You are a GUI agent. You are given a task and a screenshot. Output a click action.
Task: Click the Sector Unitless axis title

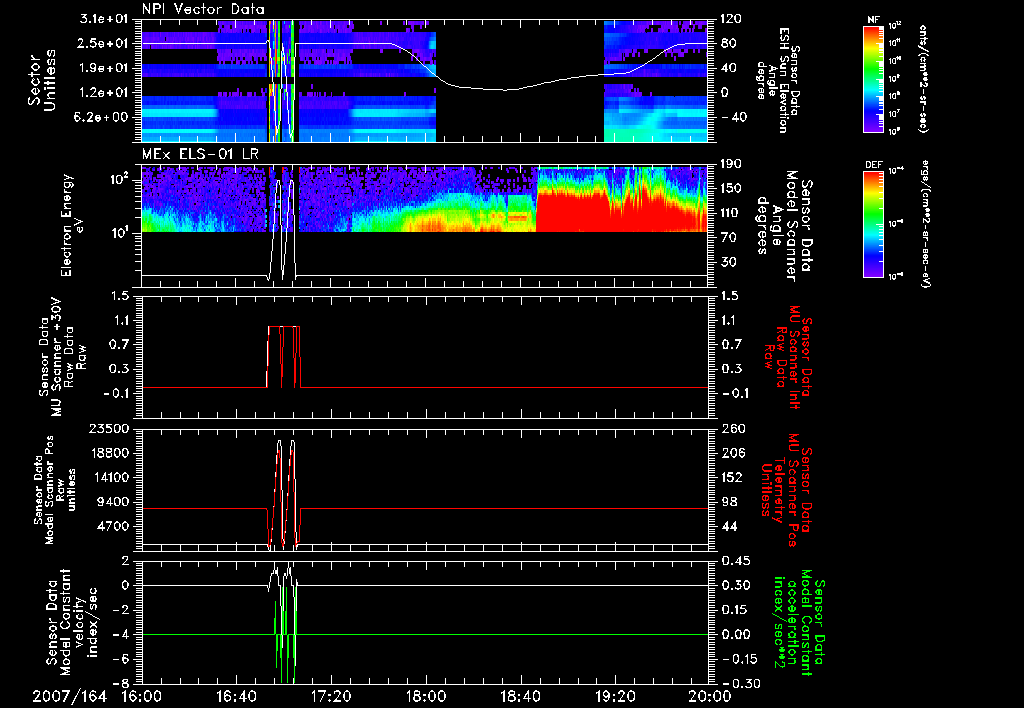click(x=42, y=80)
